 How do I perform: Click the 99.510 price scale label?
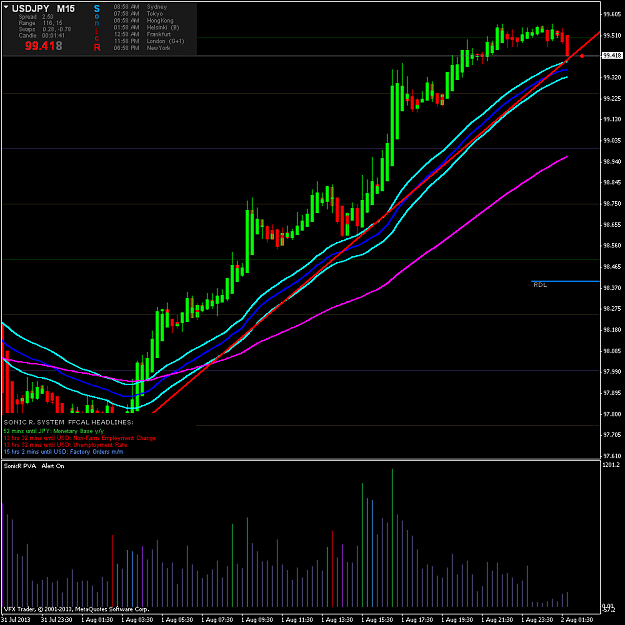612,35
